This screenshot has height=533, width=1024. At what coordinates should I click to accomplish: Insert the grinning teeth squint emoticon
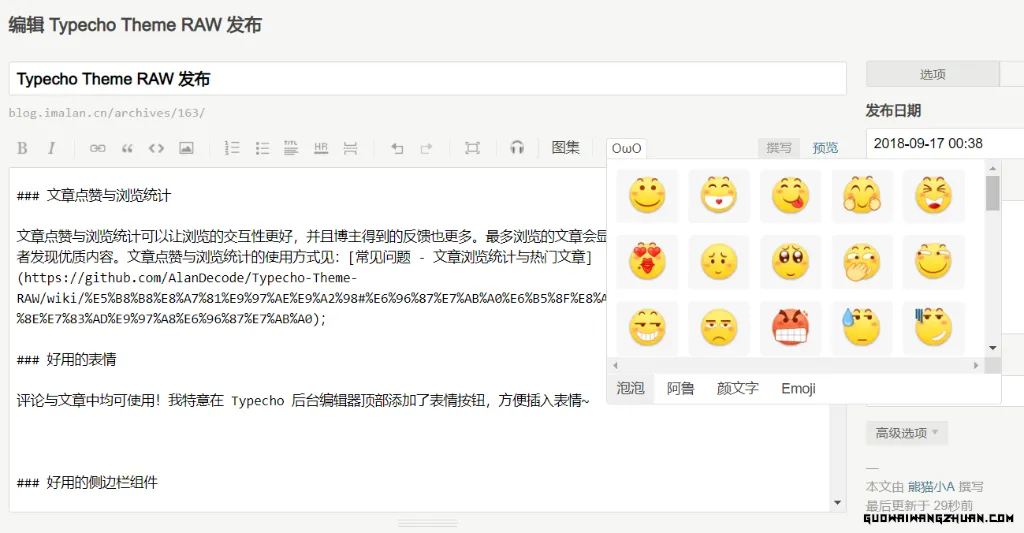tap(647, 327)
